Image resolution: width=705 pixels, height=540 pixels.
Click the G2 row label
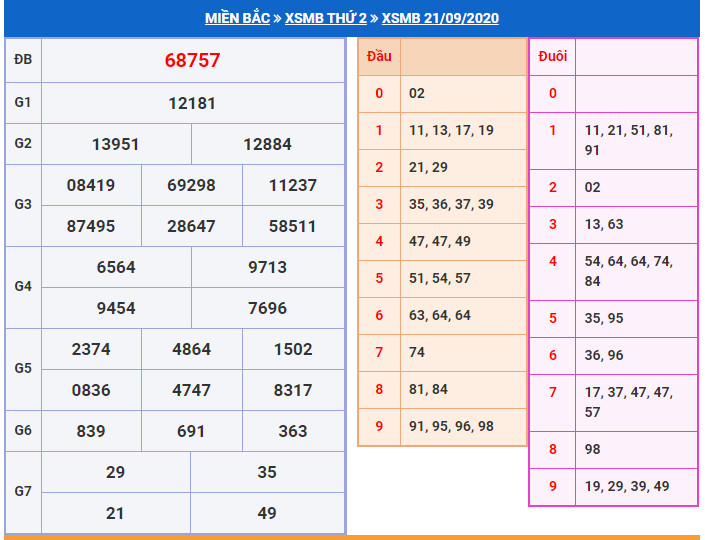point(23,143)
